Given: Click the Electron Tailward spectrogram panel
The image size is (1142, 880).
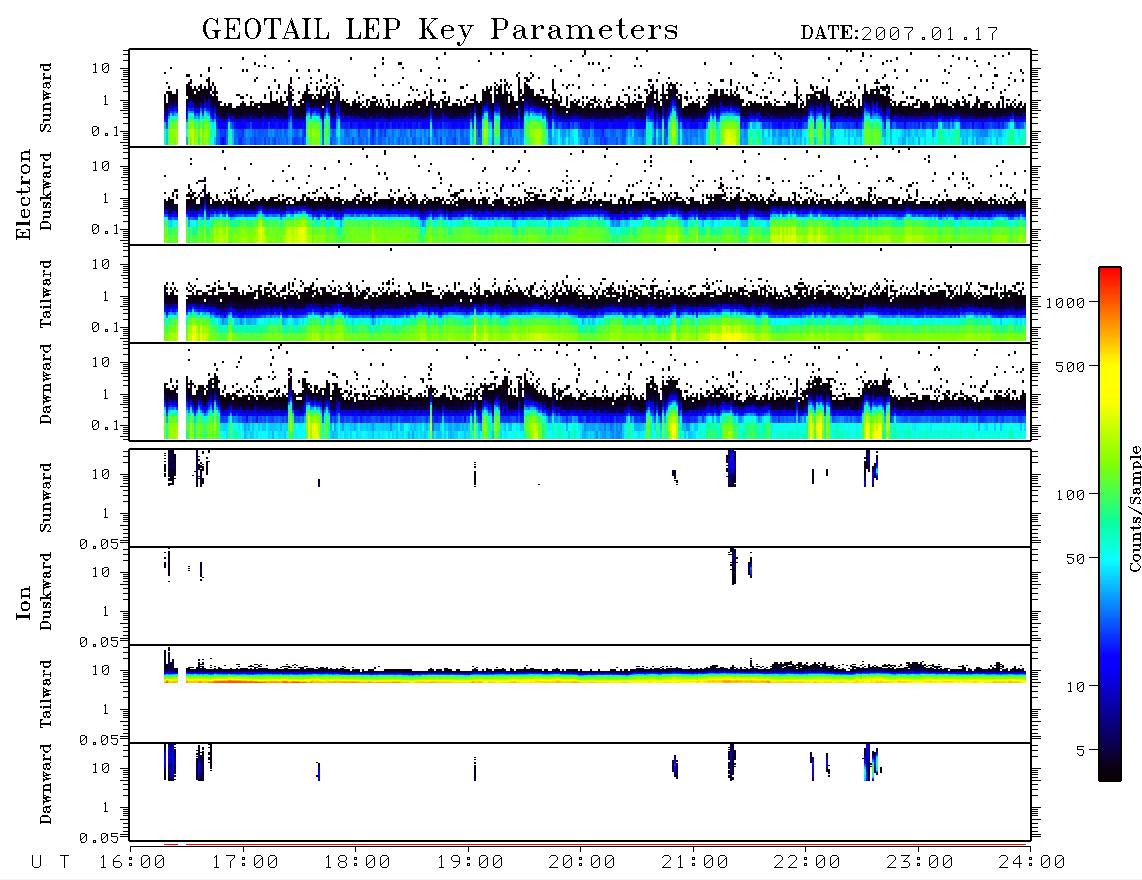Looking at the screenshot, I should tap(580, 294).
